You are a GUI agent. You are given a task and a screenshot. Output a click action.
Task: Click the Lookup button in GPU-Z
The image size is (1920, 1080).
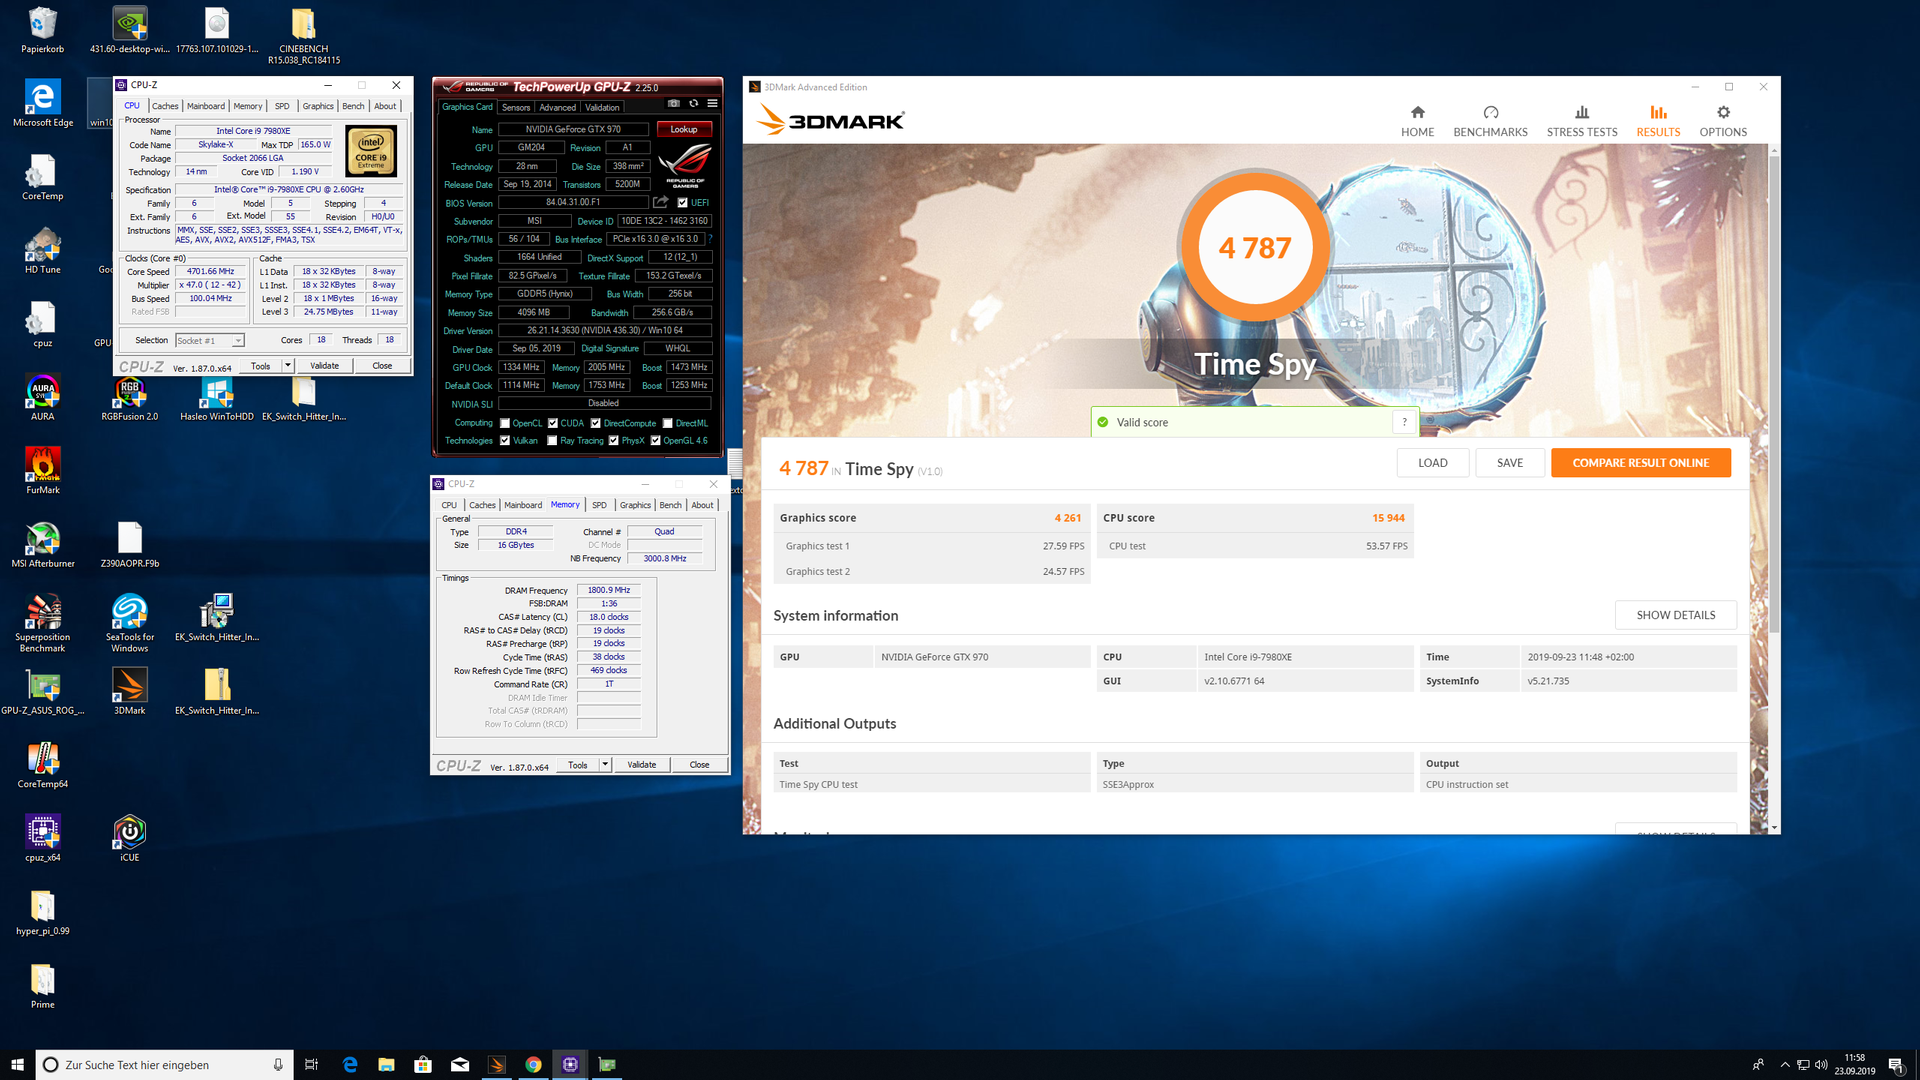click(684, 129)
